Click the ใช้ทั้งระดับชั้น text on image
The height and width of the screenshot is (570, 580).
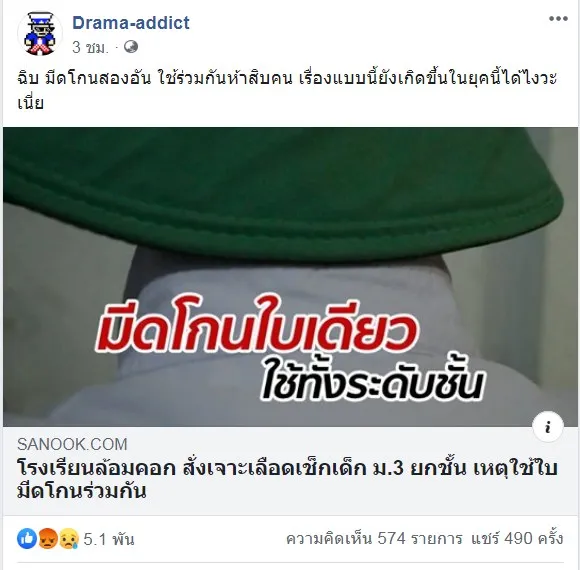(372, 382)
